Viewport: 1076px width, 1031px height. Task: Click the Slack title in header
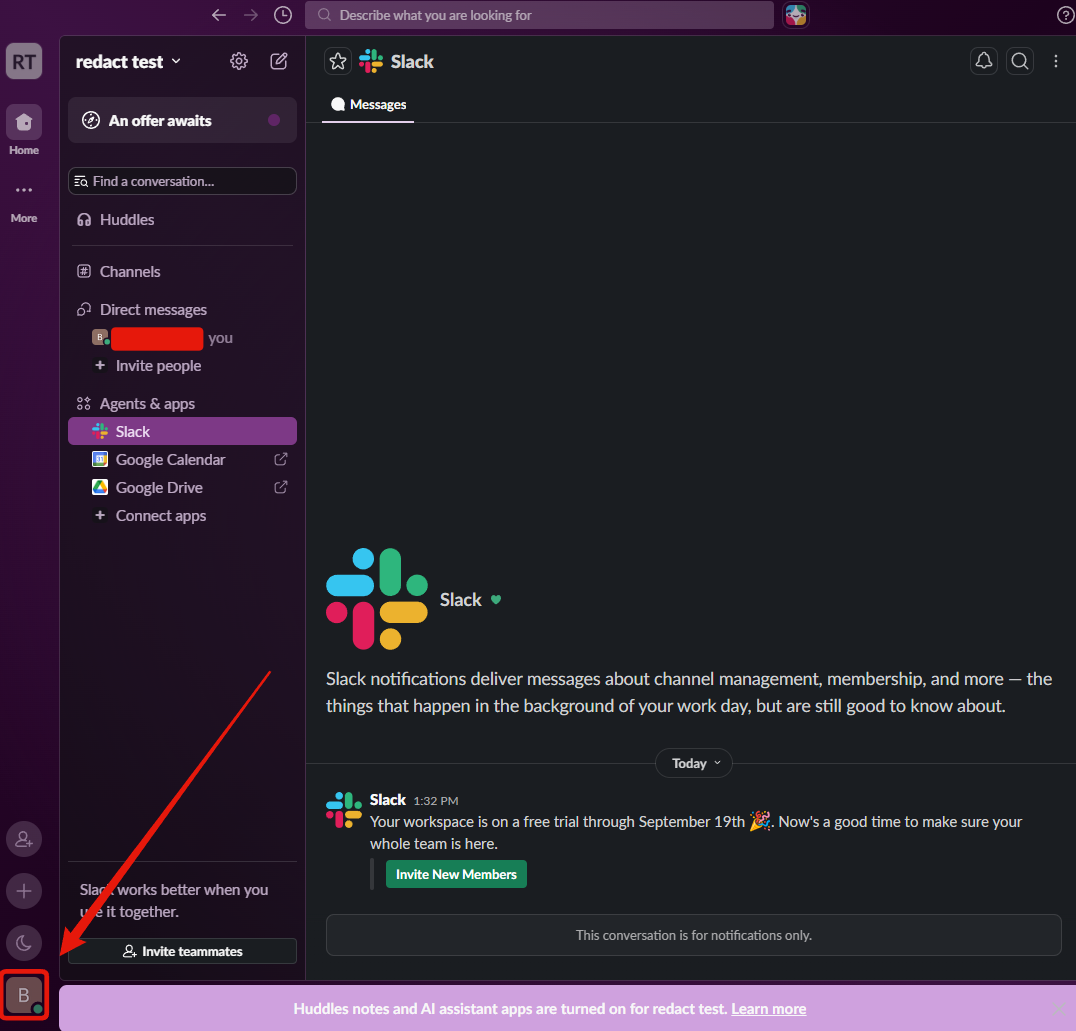point(412,62)
